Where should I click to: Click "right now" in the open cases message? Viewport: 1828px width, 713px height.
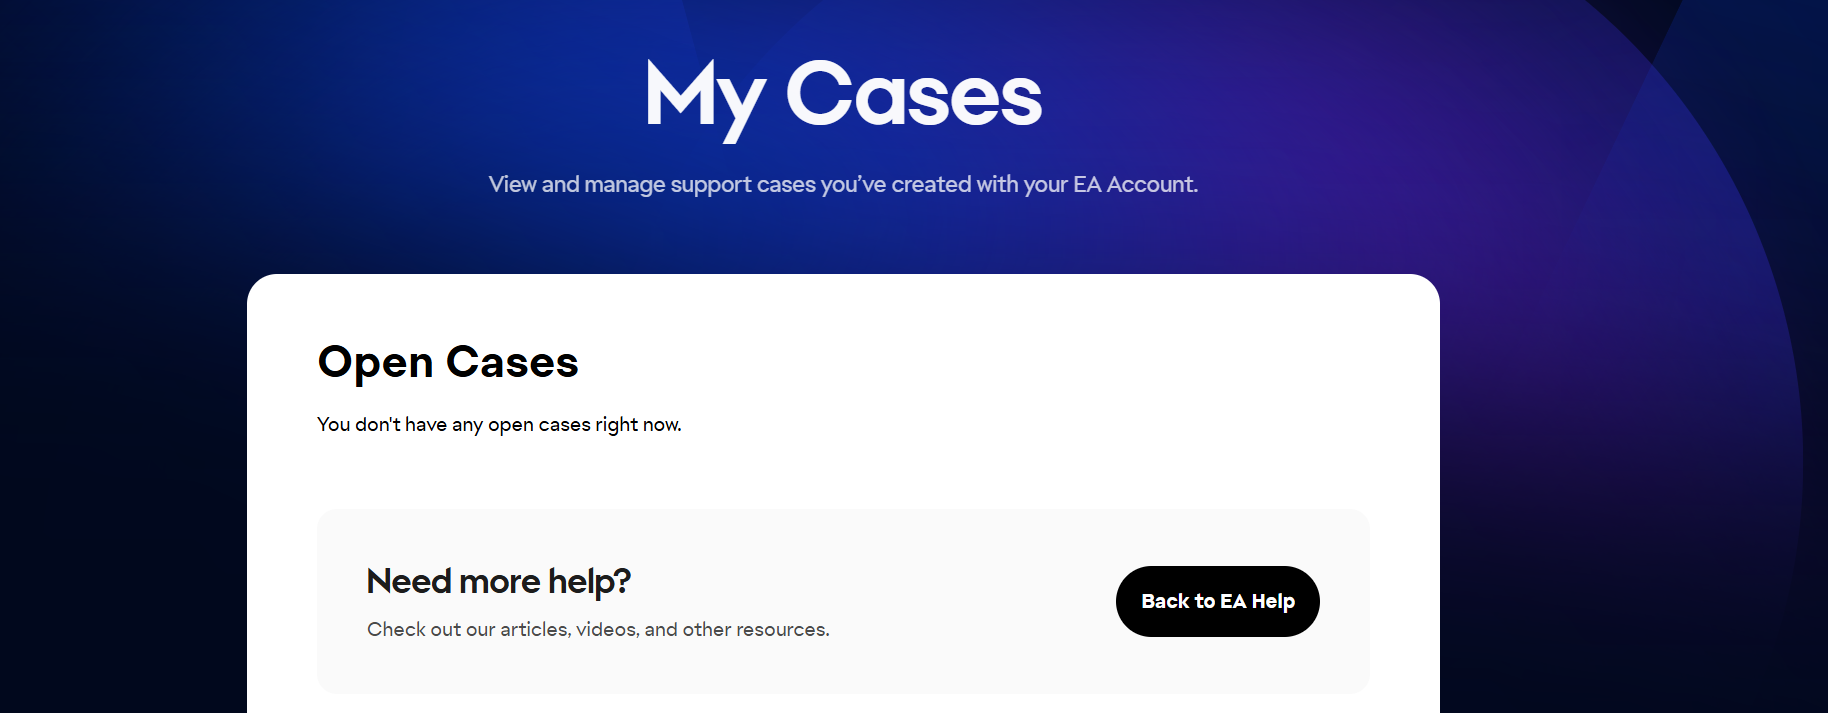point(638,424)
